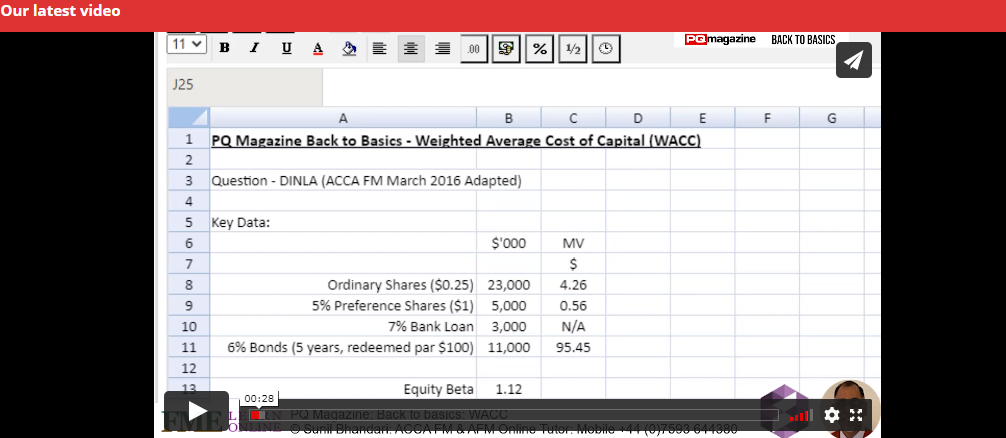The width and height of the screenshot is (1006, 438).
Task: Open the font size 11 dropdown
Action: (187, 44)
